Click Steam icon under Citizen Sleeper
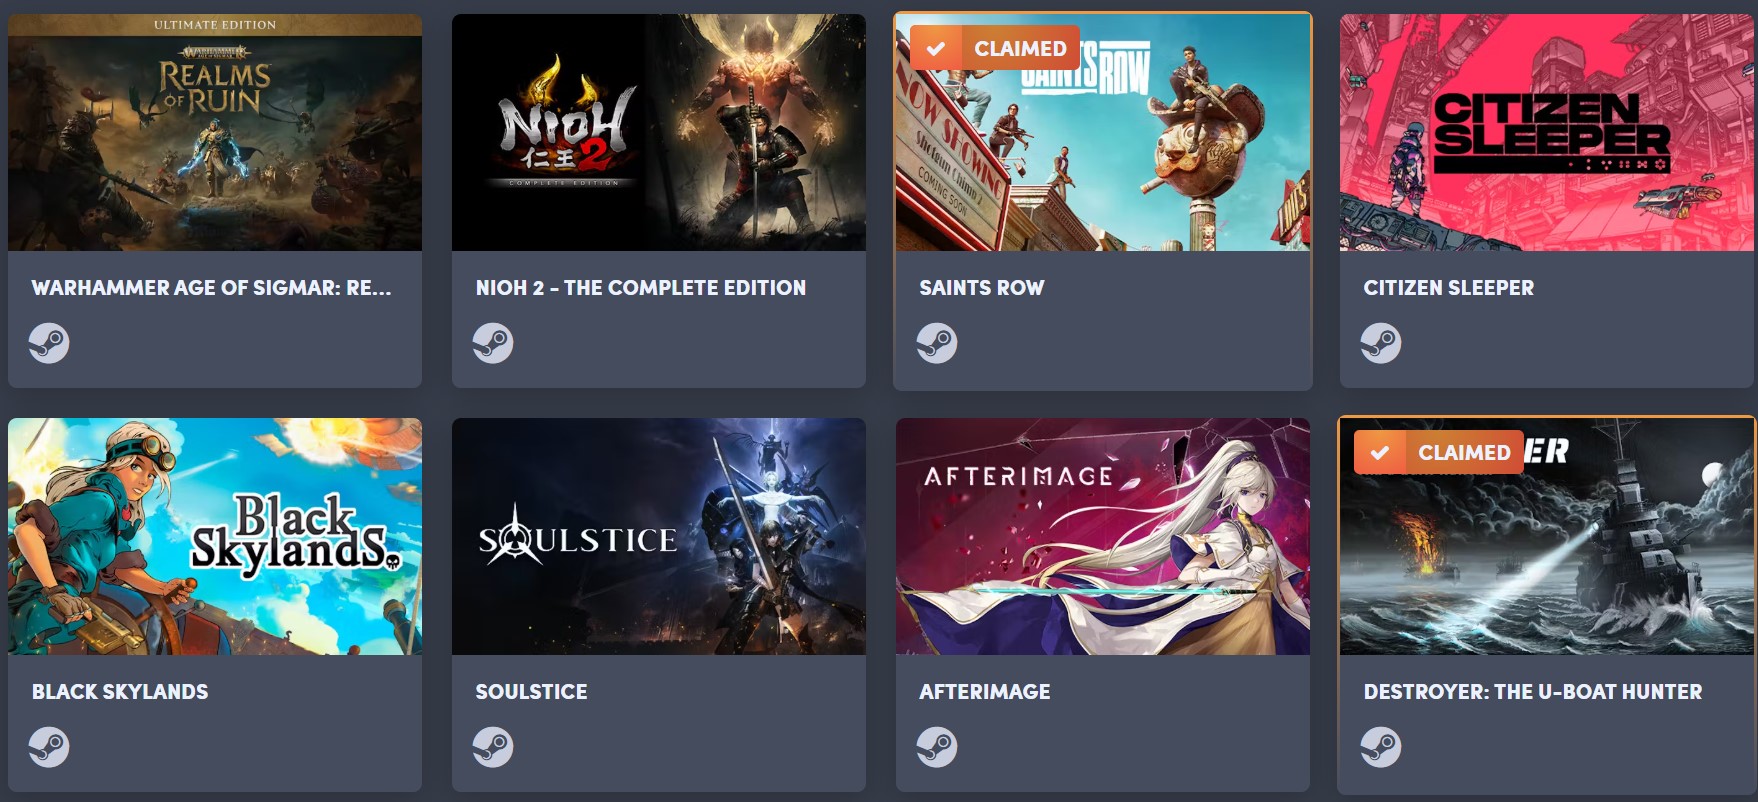 click(1381, 343)
